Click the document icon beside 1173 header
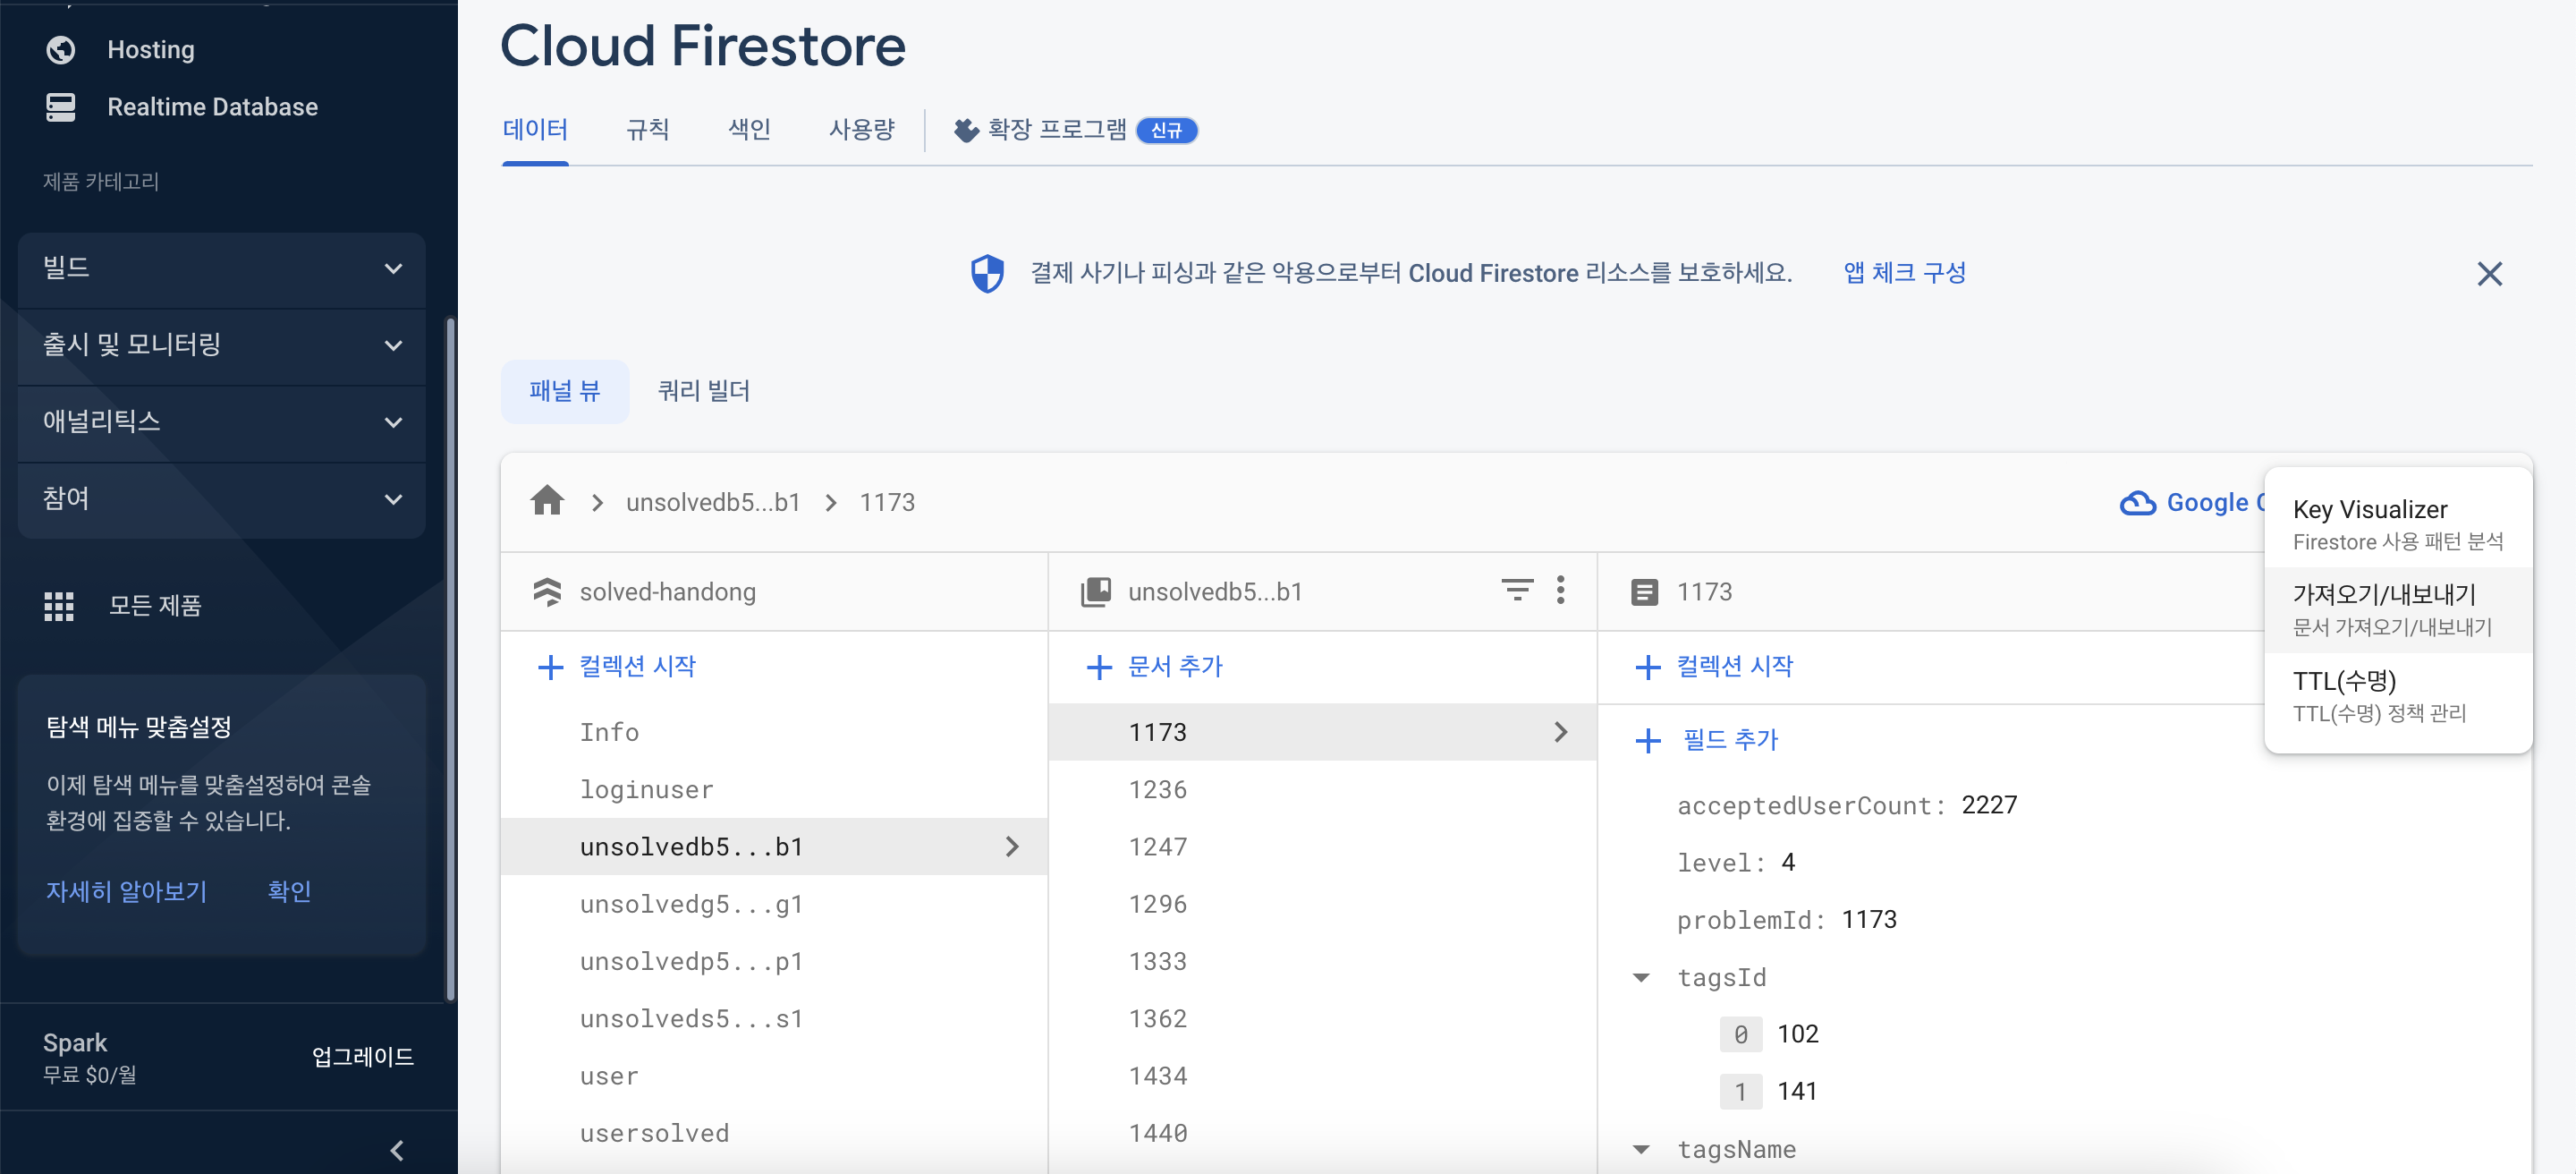Image resolution: width=2576 pixels, height=1174 pixels. 1644,592
